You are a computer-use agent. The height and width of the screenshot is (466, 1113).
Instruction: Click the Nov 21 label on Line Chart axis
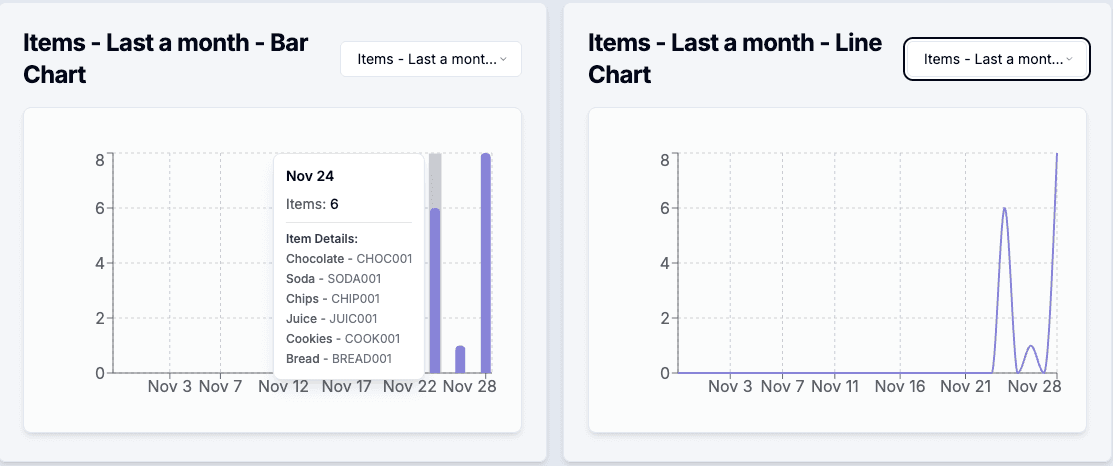966,386
